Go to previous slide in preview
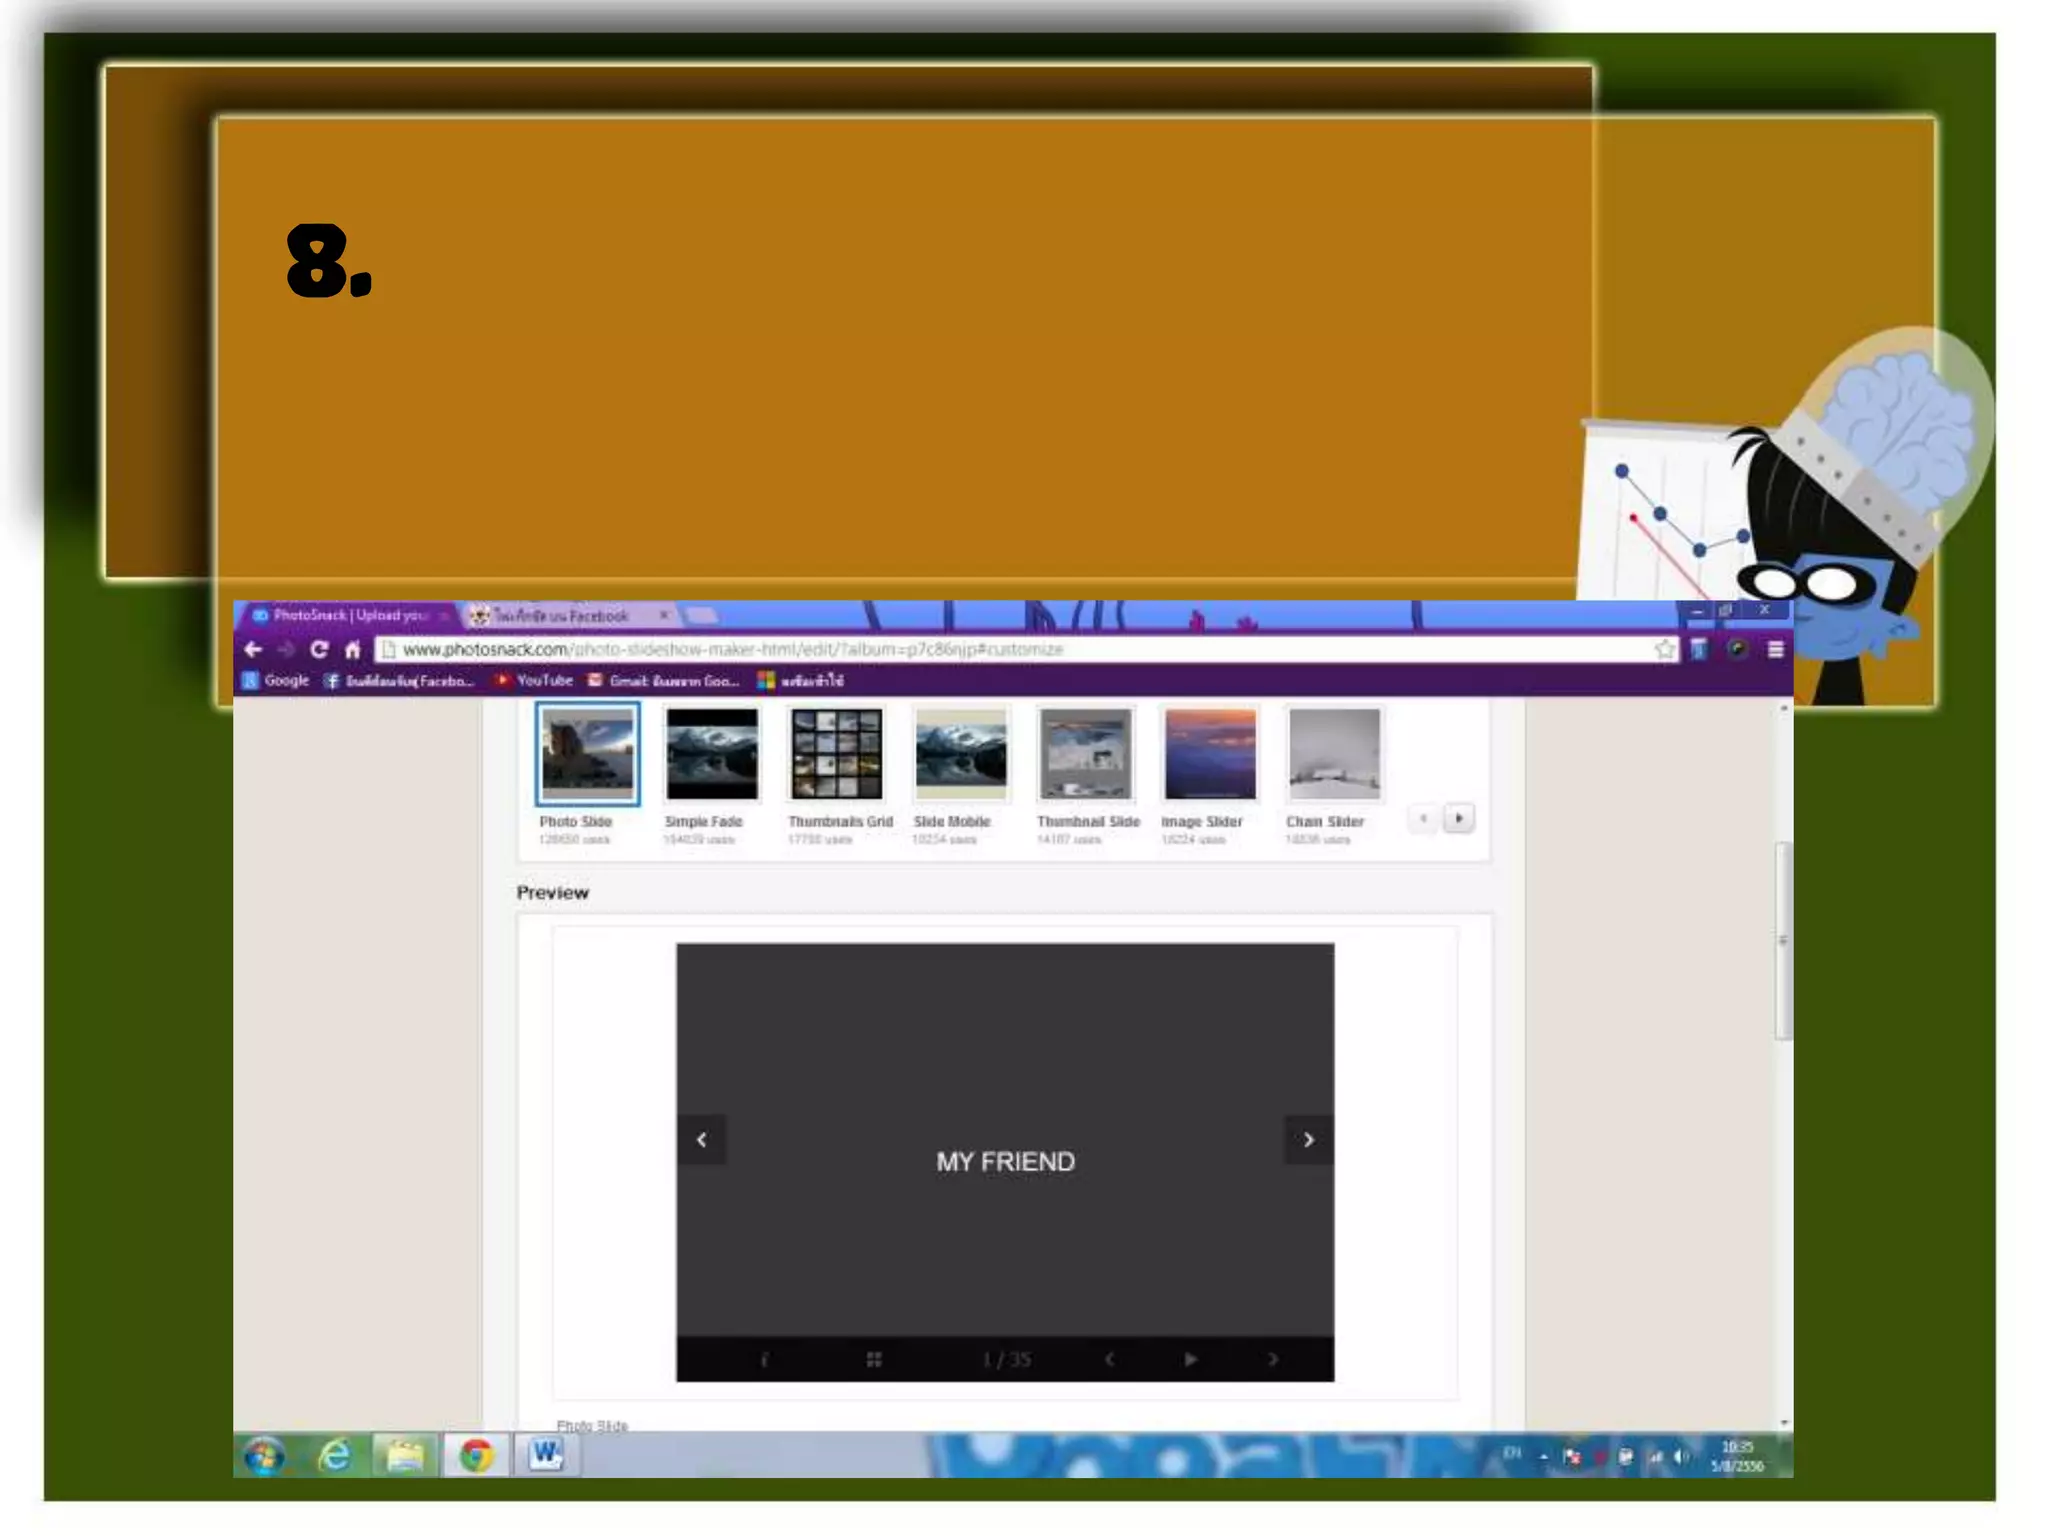 (702, 1140)
